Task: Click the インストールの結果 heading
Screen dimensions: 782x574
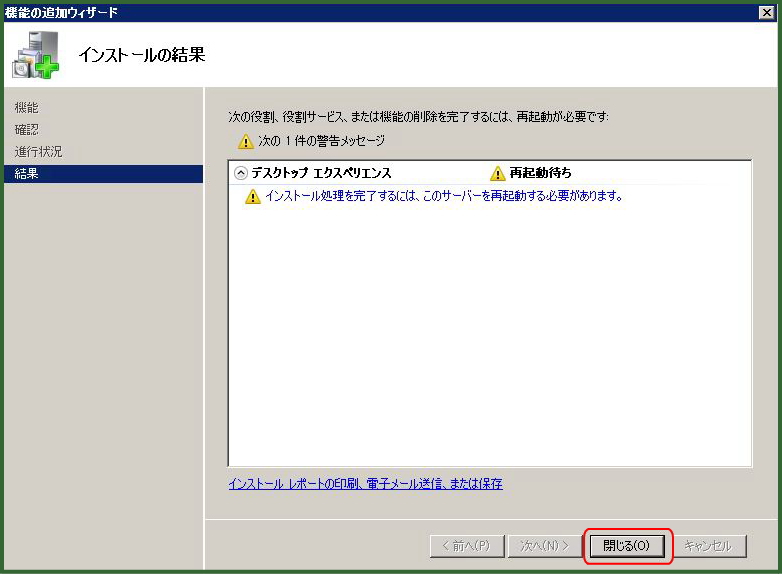Action: (x=142, y=55)
